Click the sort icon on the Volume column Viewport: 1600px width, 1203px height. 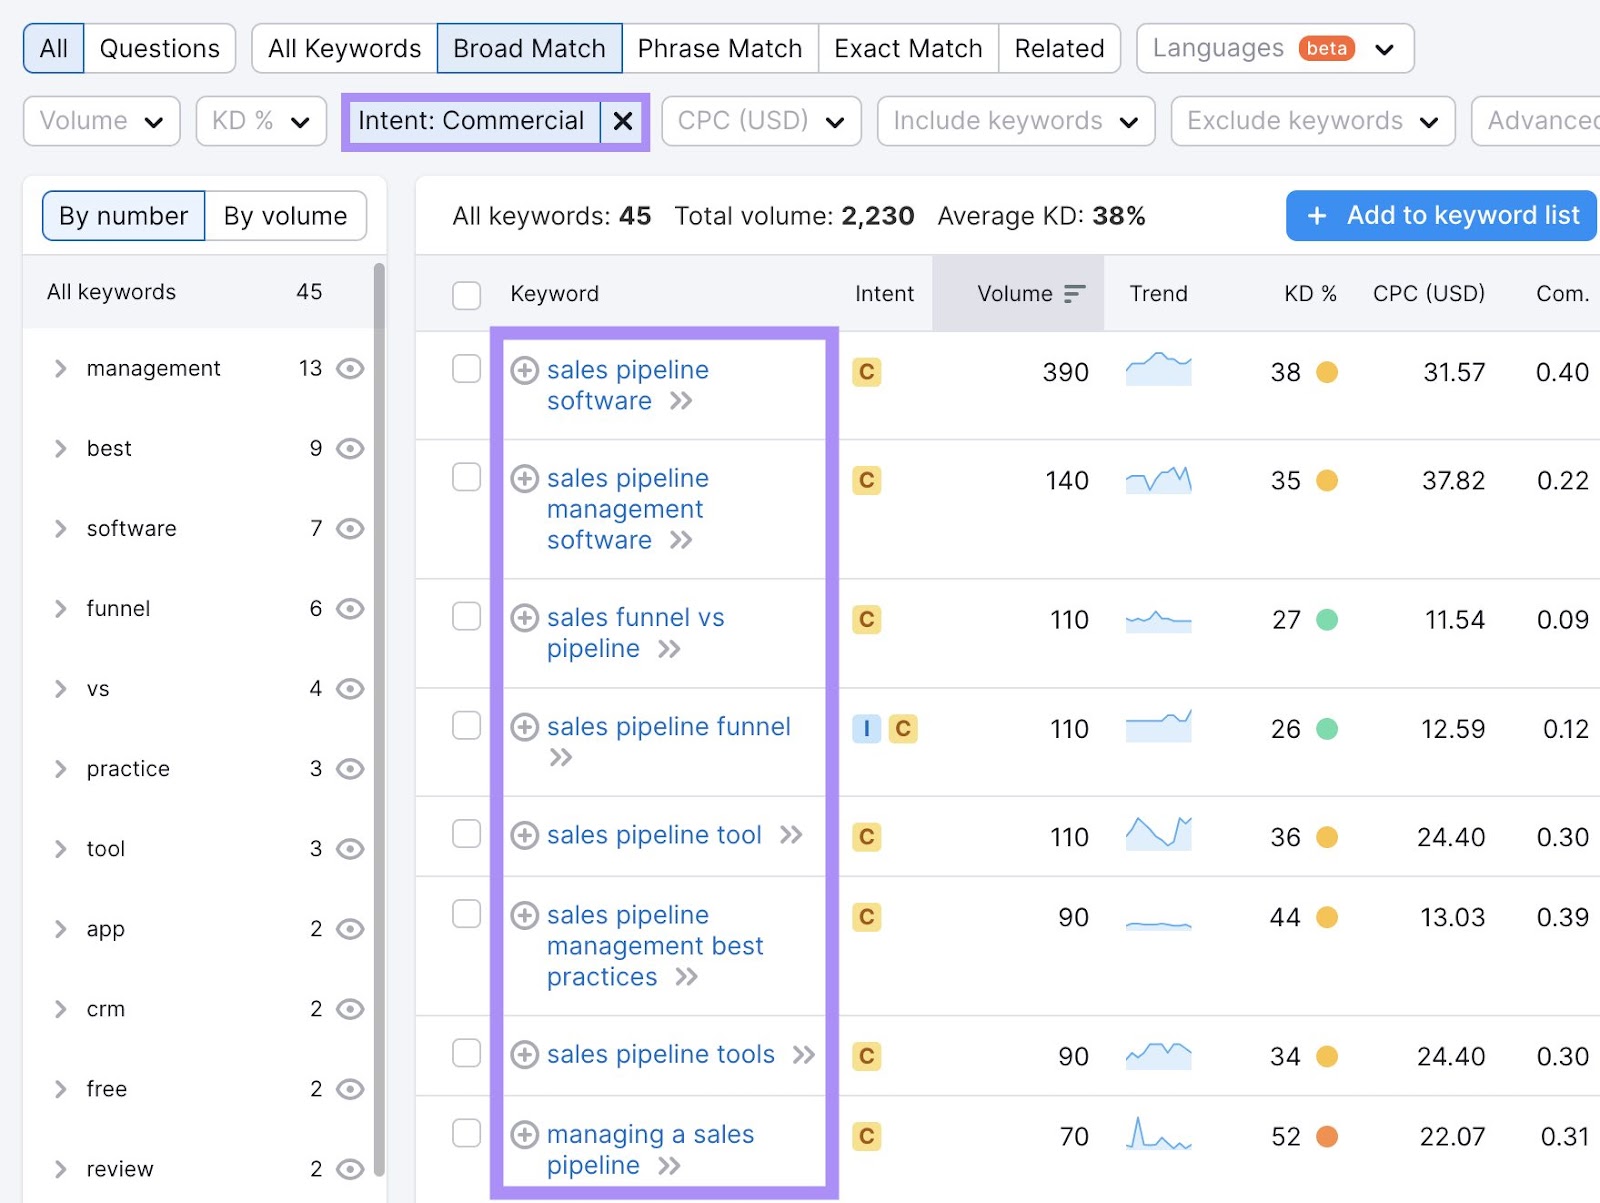[x=1075, y=293]
